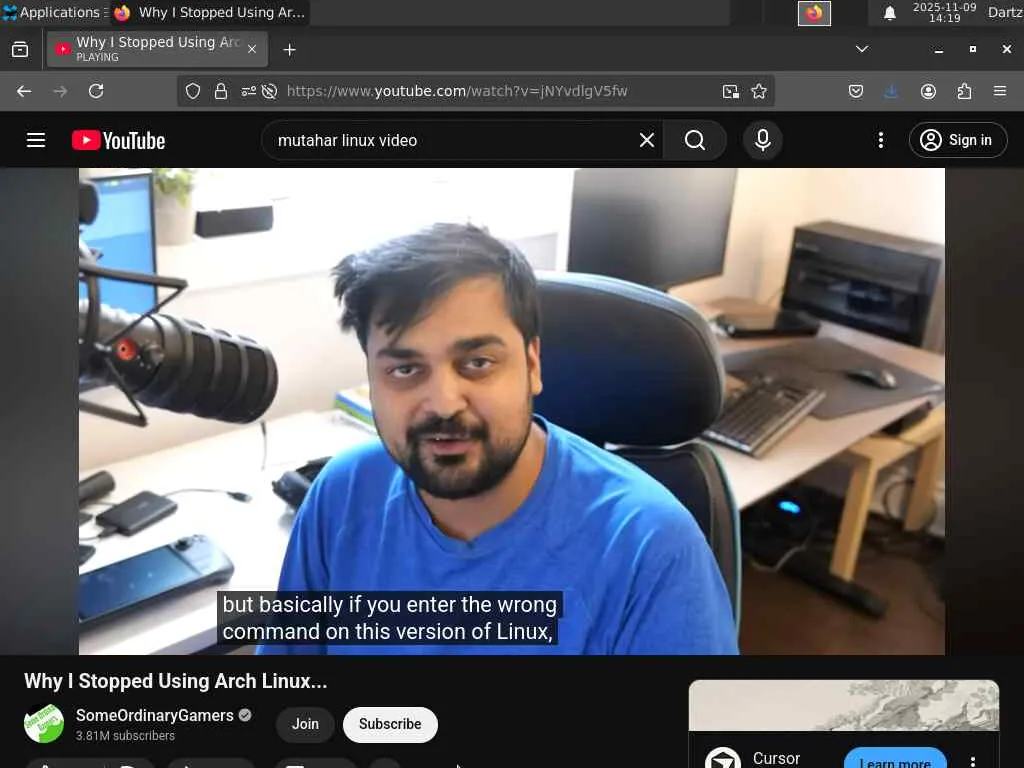Viewport: 1024px width, 768px height.
Task: Focus the YouTube URL address bar
Action: 457,91
